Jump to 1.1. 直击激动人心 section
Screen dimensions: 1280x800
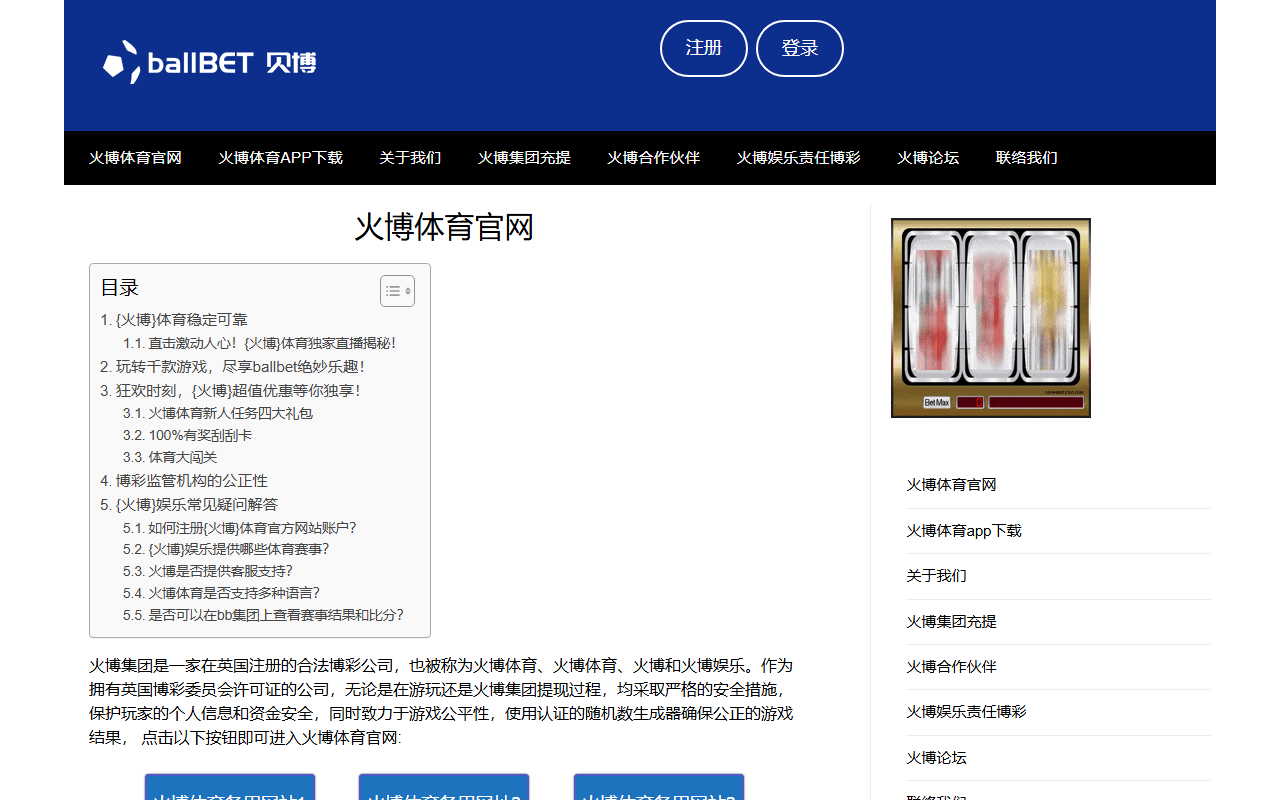click(260, 343)
